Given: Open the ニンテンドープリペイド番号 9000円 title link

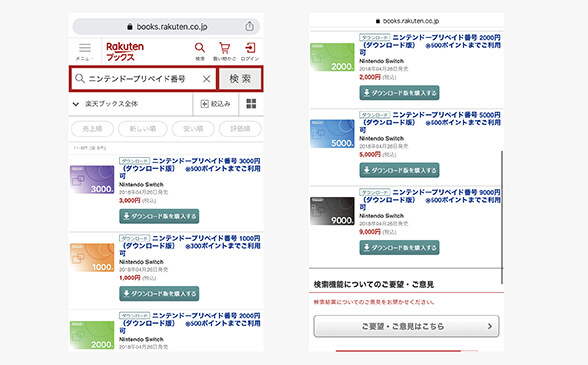Looking at the screenshot, I should click(x=430, y=200).
